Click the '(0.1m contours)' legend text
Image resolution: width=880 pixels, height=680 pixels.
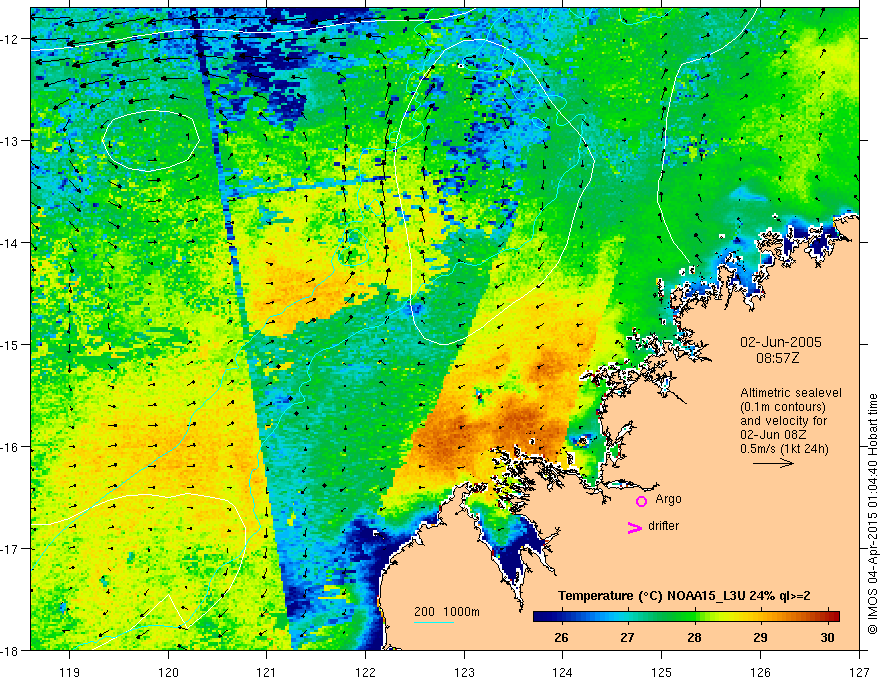[783, 407]
